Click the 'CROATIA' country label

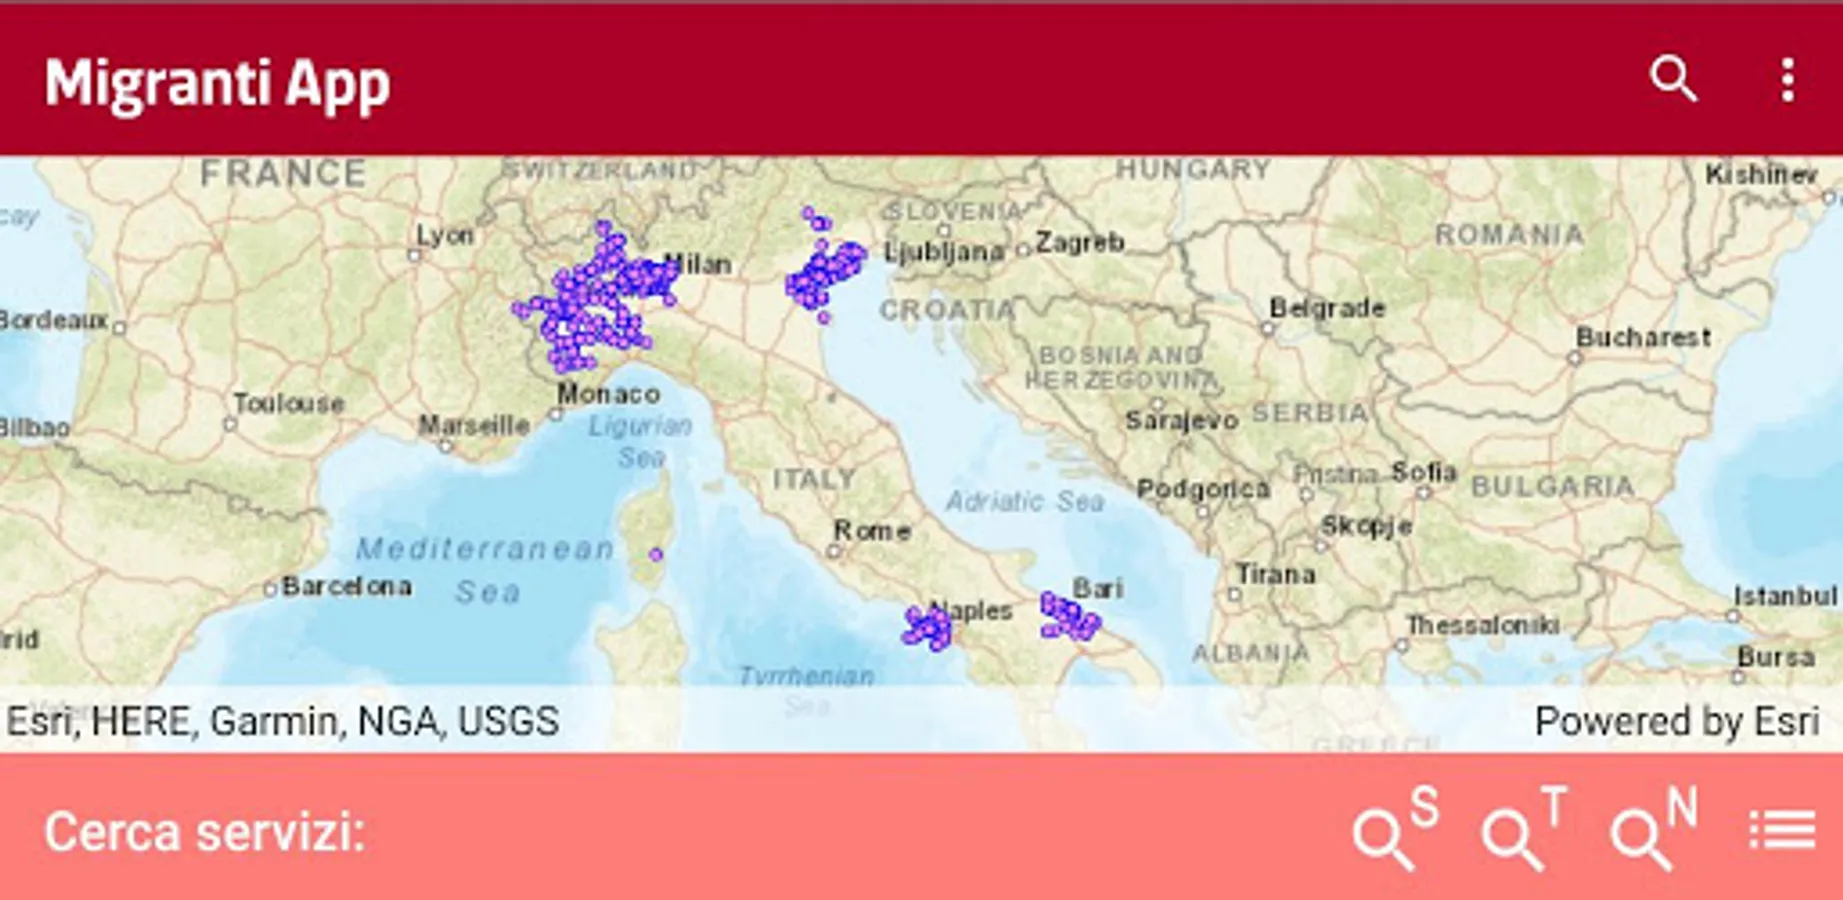(947, 311)
